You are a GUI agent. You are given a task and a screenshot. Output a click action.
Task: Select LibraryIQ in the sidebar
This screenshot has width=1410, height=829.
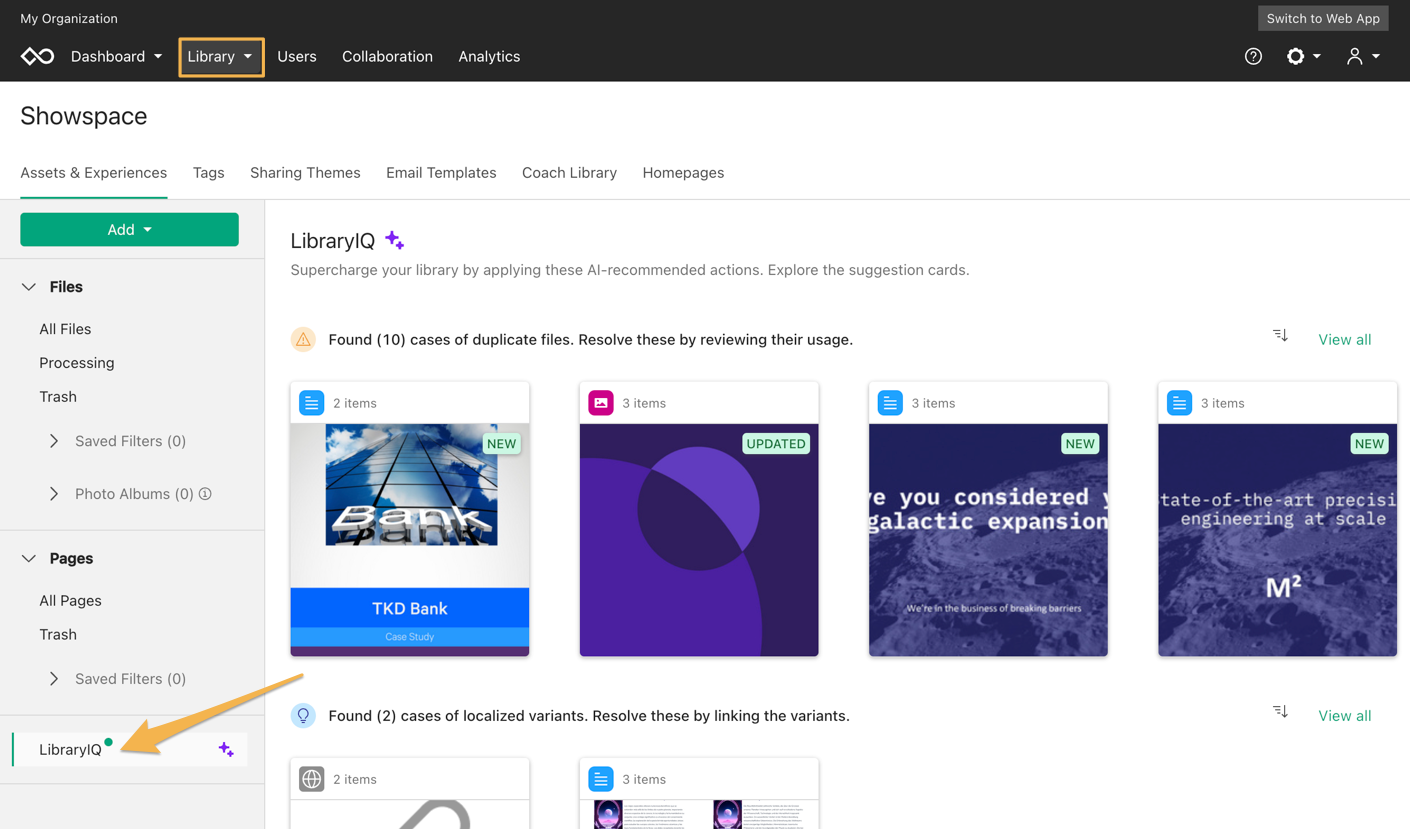[x=129, y=749]
